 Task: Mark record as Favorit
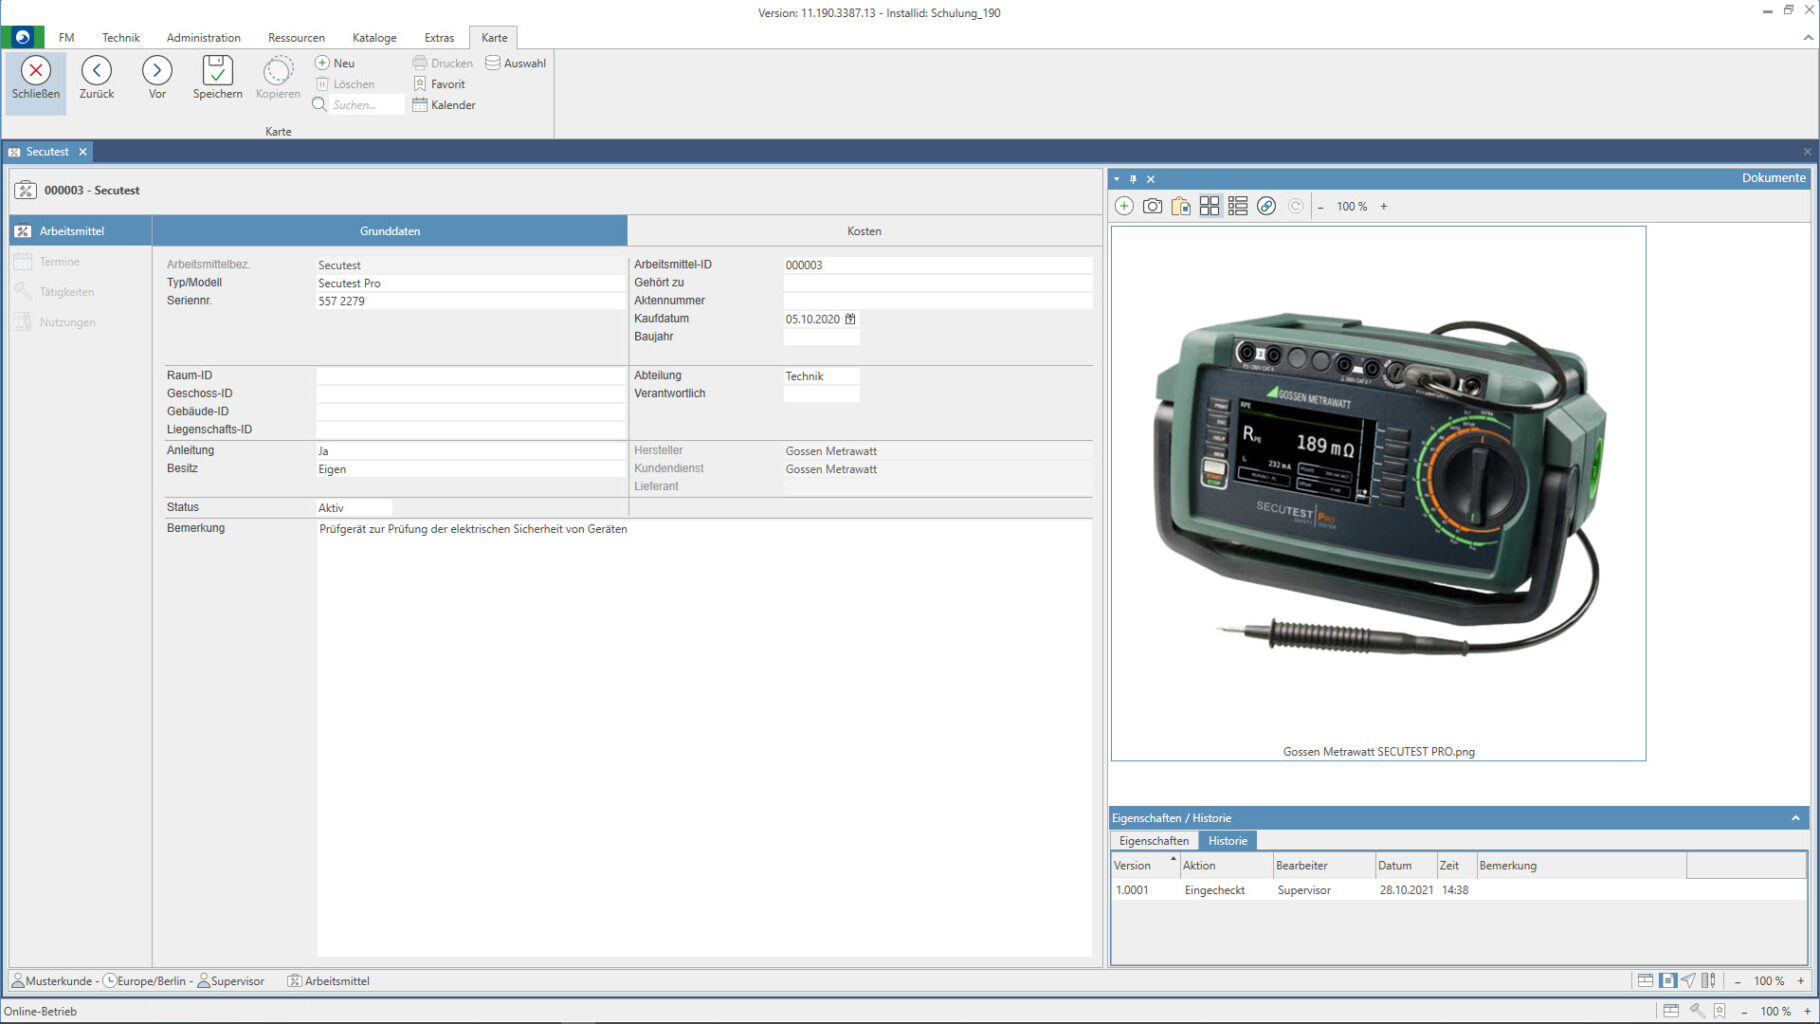[x=439, y=84]
